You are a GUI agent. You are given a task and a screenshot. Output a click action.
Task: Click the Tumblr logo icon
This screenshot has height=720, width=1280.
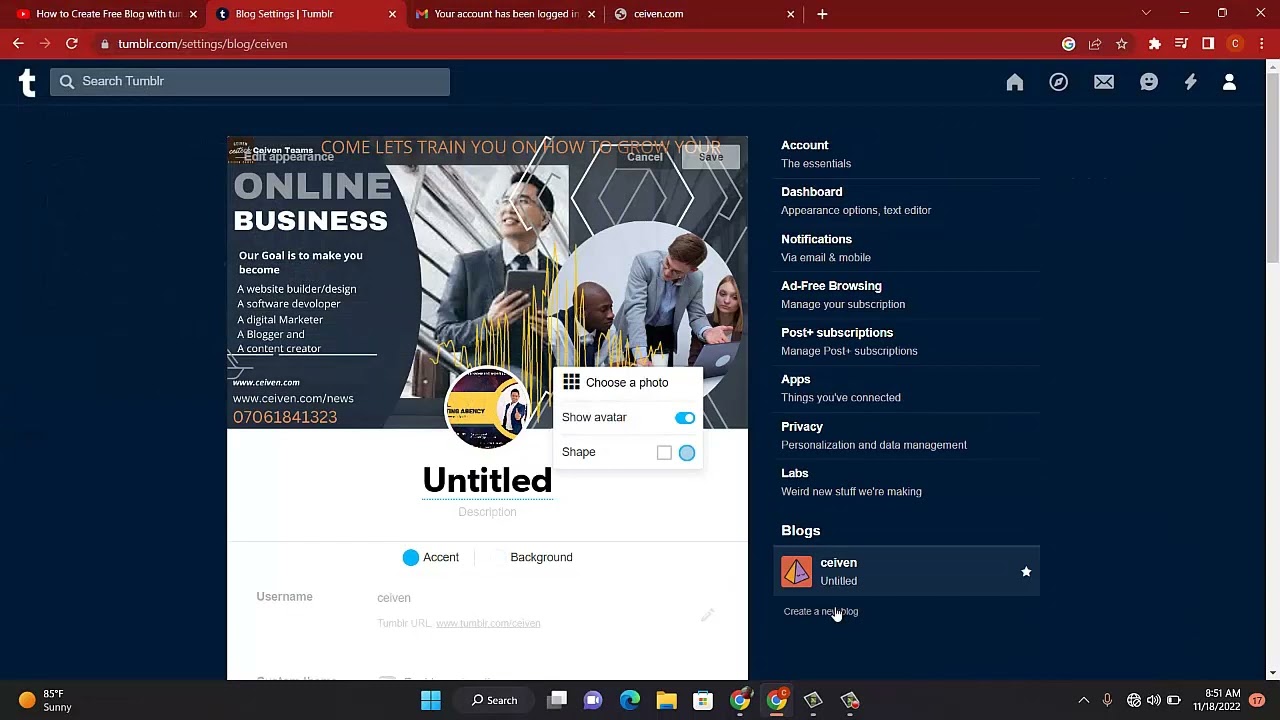pyautogui.click(x=27, y=82)
